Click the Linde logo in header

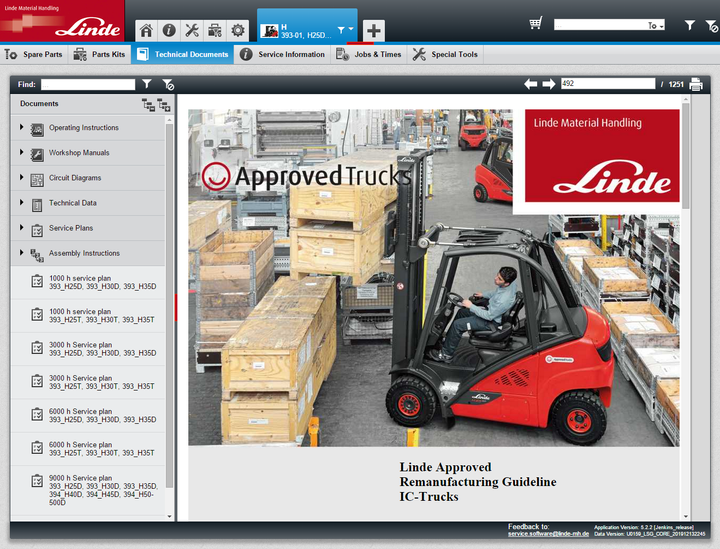pyautogui.click(x=88, y=29)
